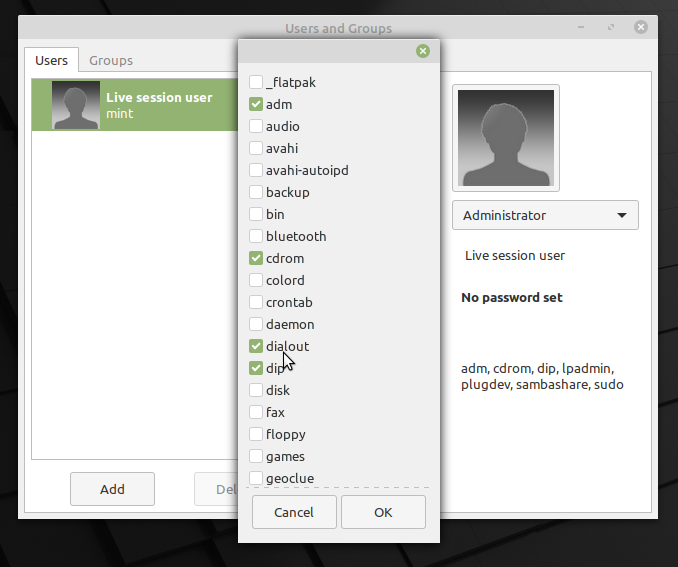Image resolution: width=678 pixels, height=567 pixels.
Task: Toggle the bluetooth group checkbox
Action: click(257, 236)
